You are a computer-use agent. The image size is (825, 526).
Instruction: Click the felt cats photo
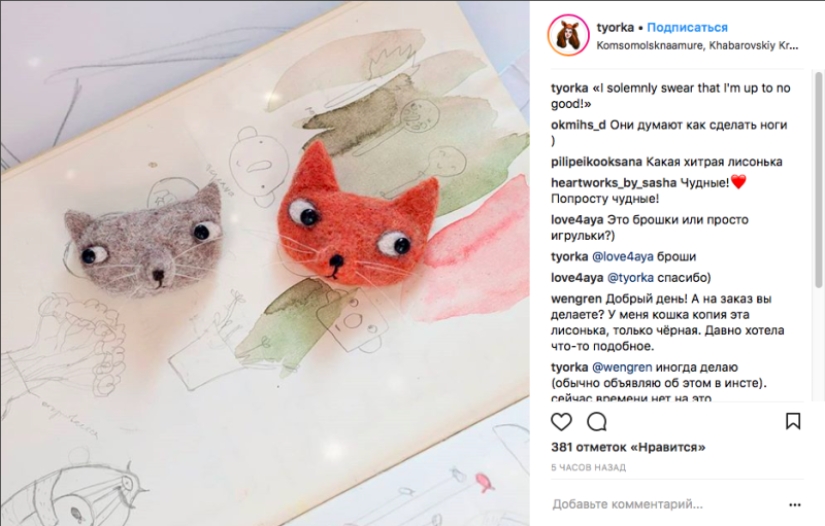click(265, 263)
